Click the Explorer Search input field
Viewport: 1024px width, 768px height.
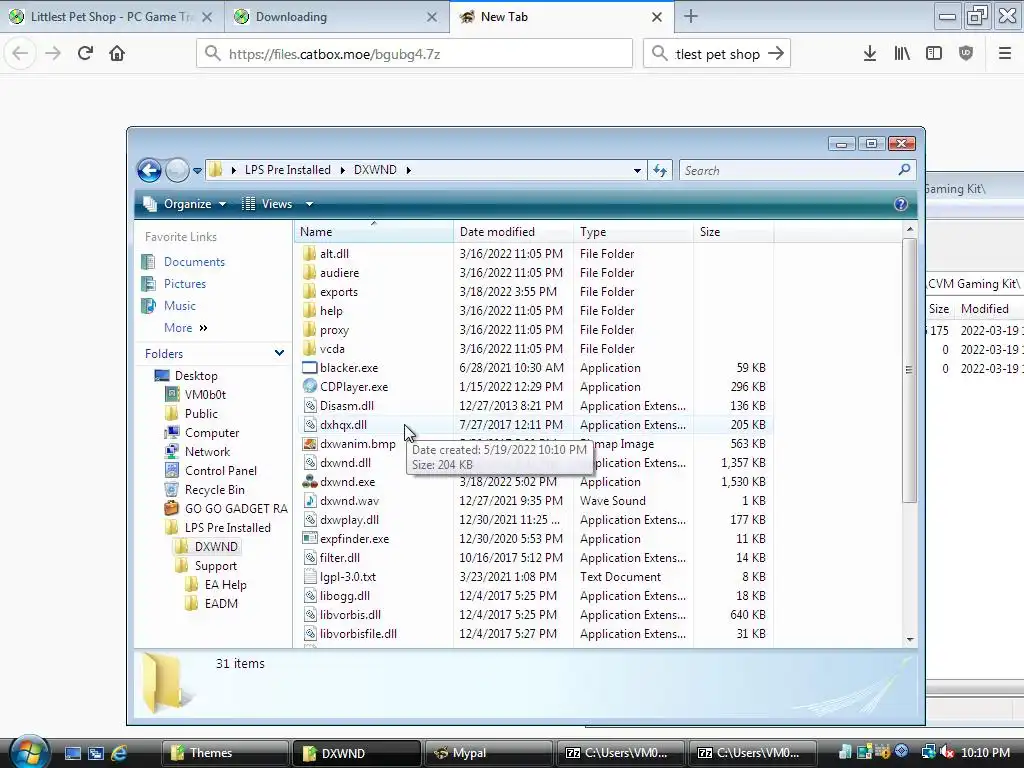(x=788, y=170)
